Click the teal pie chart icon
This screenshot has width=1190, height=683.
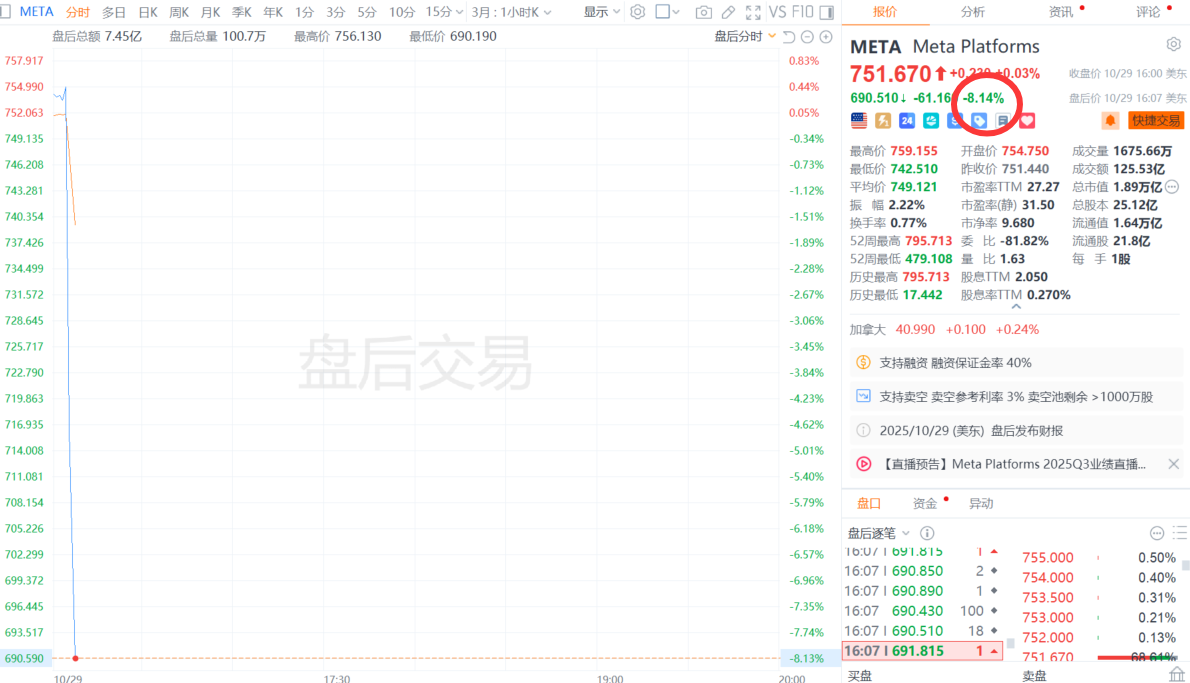click(x=931, y=120)
